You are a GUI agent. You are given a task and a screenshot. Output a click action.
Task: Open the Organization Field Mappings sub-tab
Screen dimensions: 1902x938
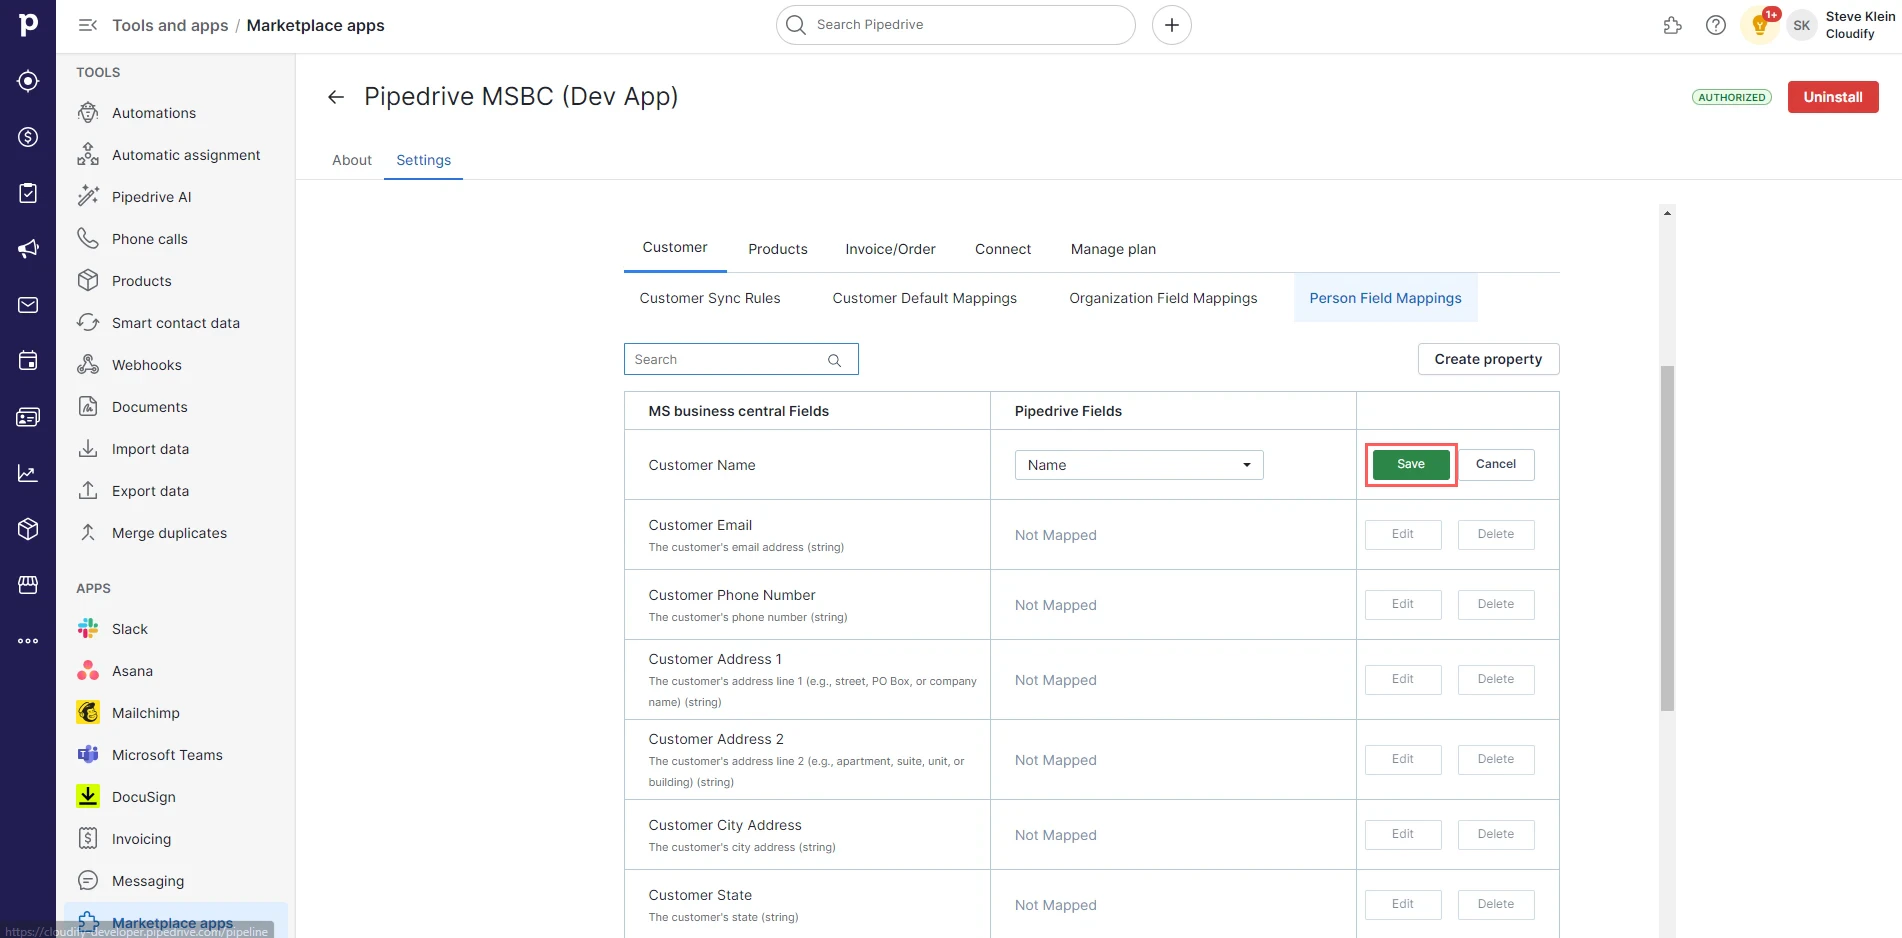pos(1163,298)
